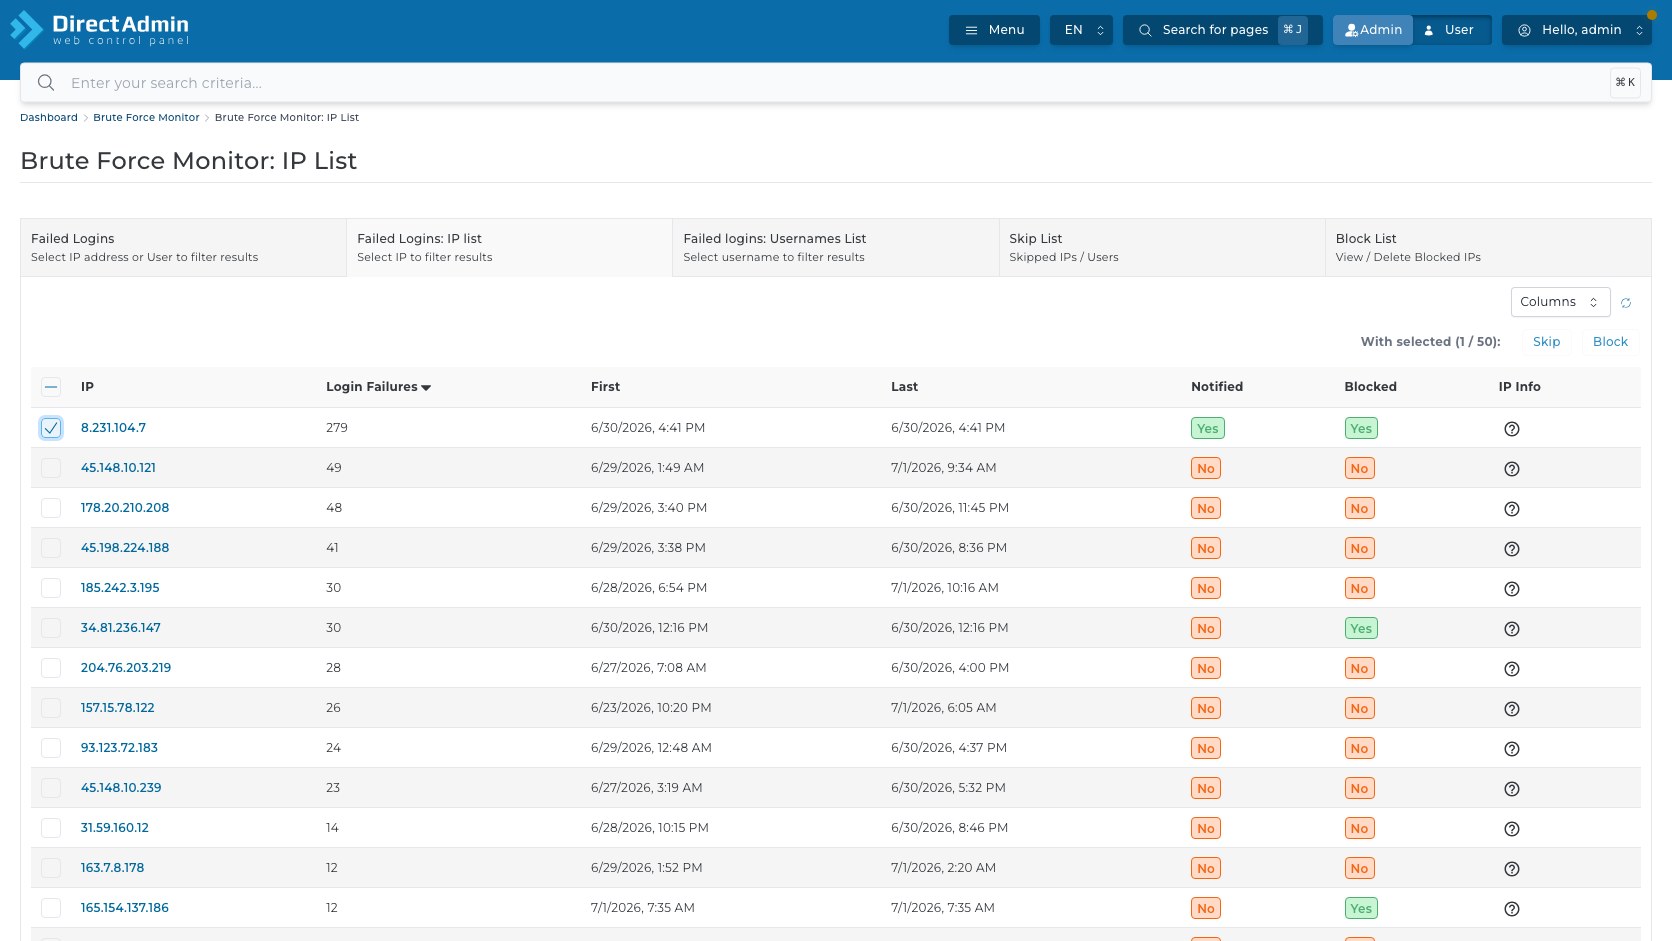Switch to the Failed Logins tab
Viewport: 1672px width, 941px height.
(x=183, y=247)
